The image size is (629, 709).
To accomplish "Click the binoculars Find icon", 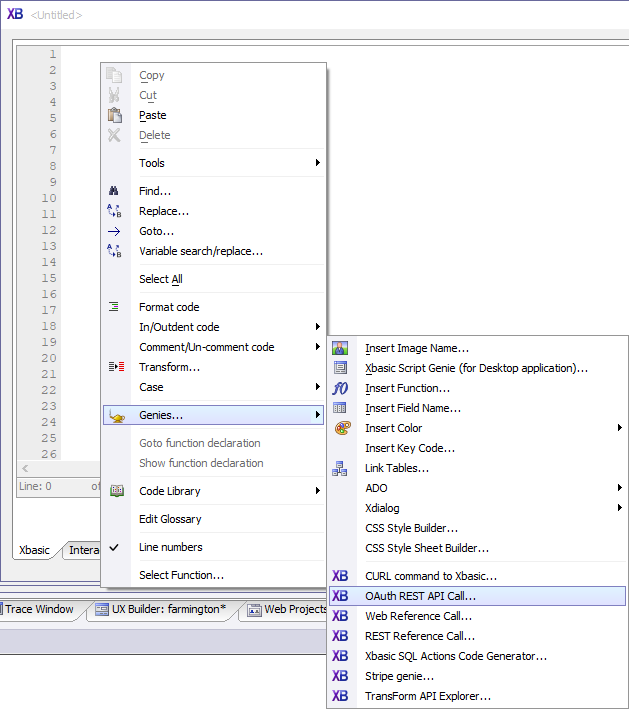I will [x=114, y=191].
